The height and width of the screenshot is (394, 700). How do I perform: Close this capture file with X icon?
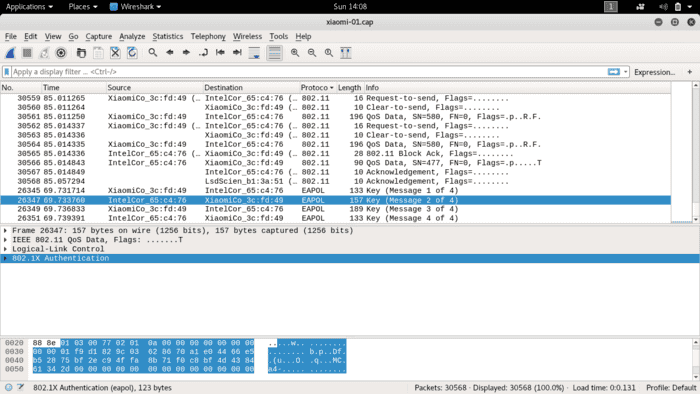click(x=115, y=53)
